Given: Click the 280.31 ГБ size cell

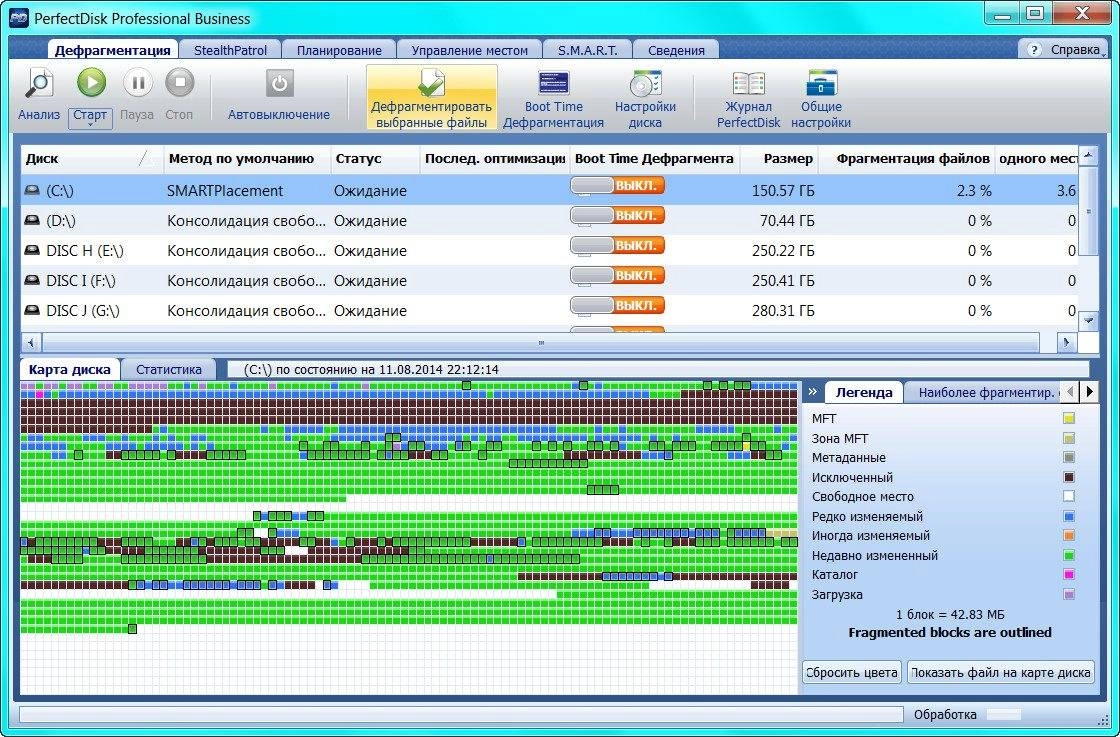Looking at the screenshot, I should pos(783,311).
